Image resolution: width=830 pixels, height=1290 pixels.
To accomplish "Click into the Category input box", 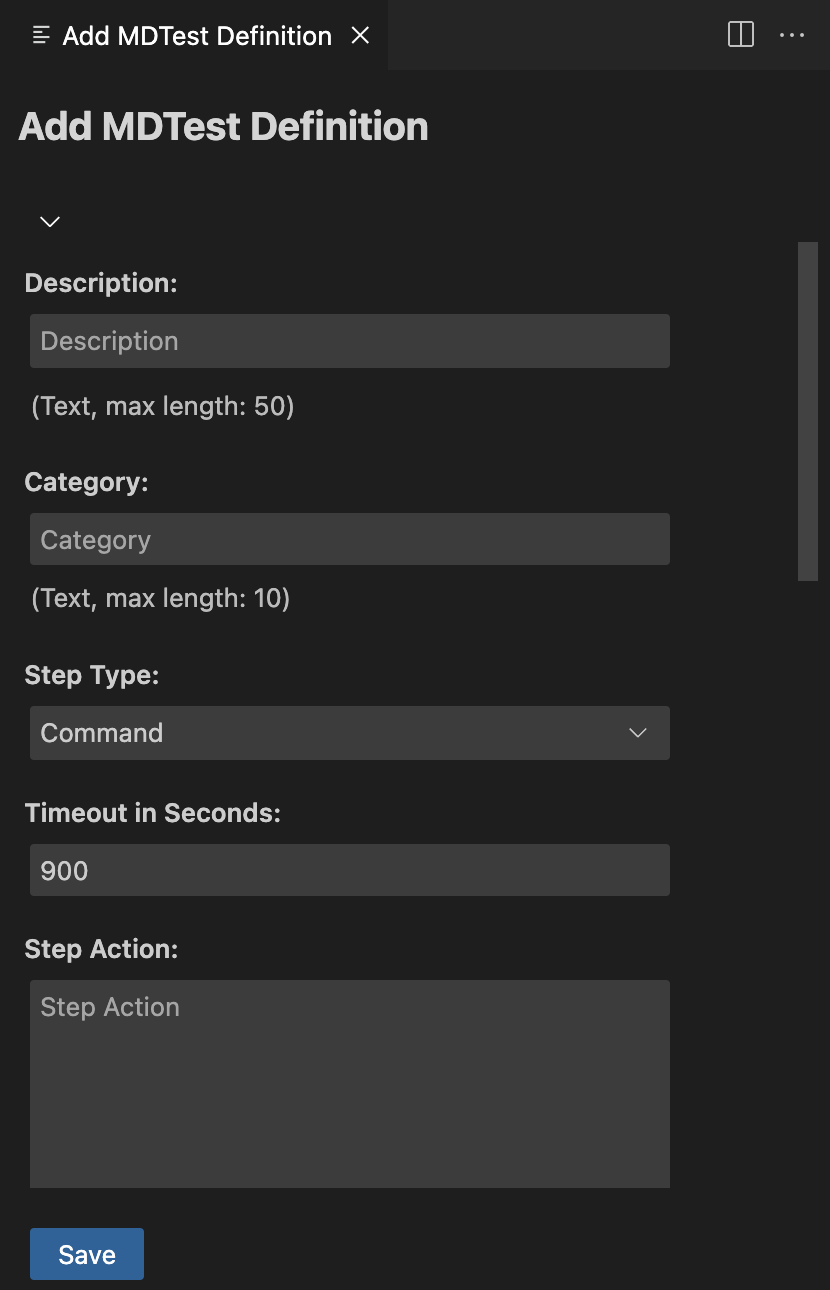I will [350, 540].
